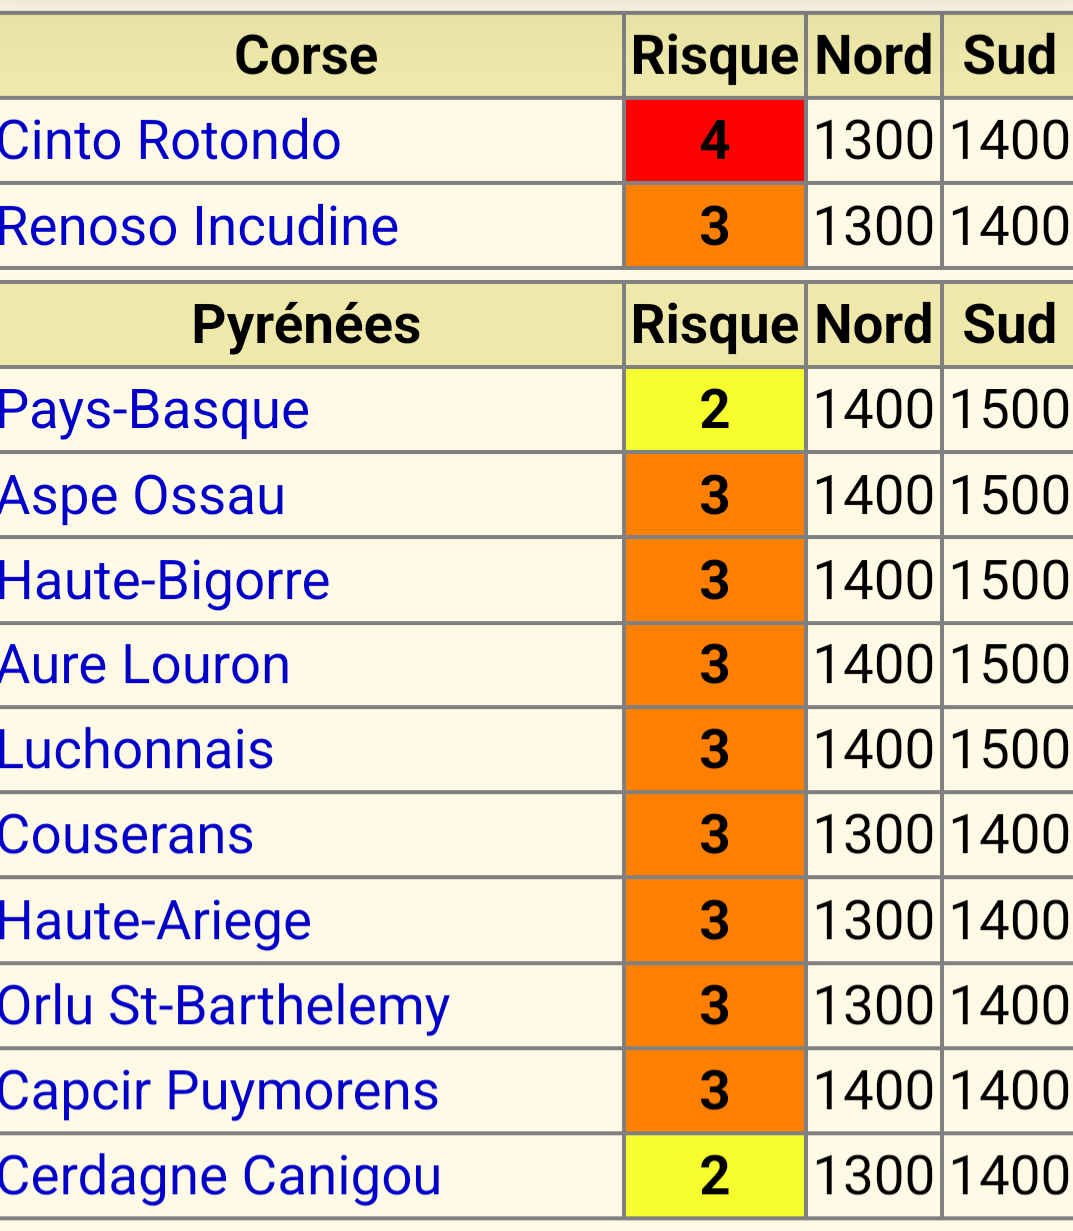Open the Capcir Puymorens link
Screen dimensions: 1073x1231
[x=219, y=1091]
